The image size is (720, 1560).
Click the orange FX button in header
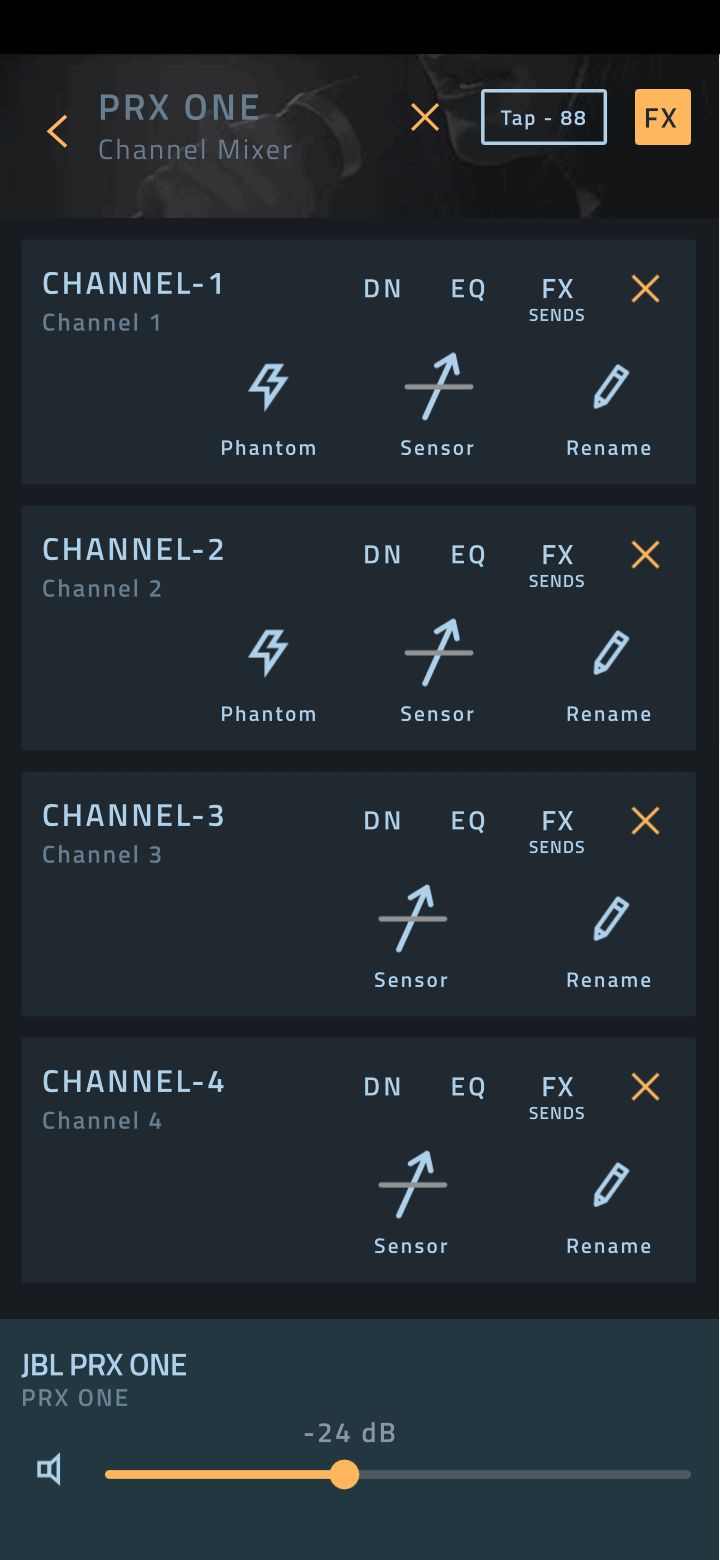tap(662, 118)
